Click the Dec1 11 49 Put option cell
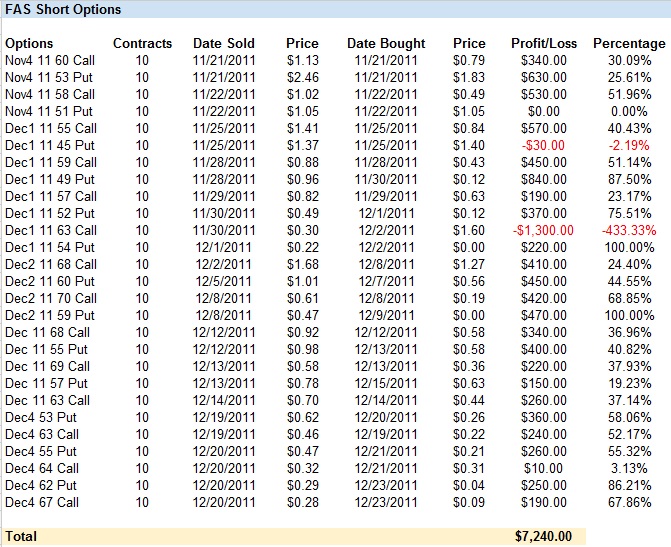 pos(50,179)
